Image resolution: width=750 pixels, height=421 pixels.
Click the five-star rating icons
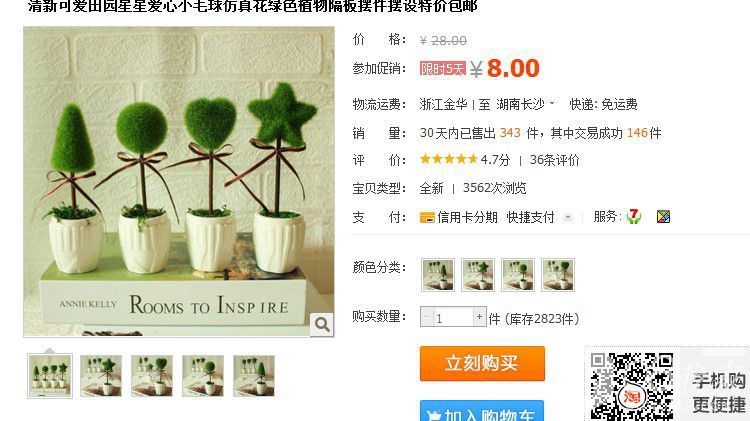coord(449,159)
